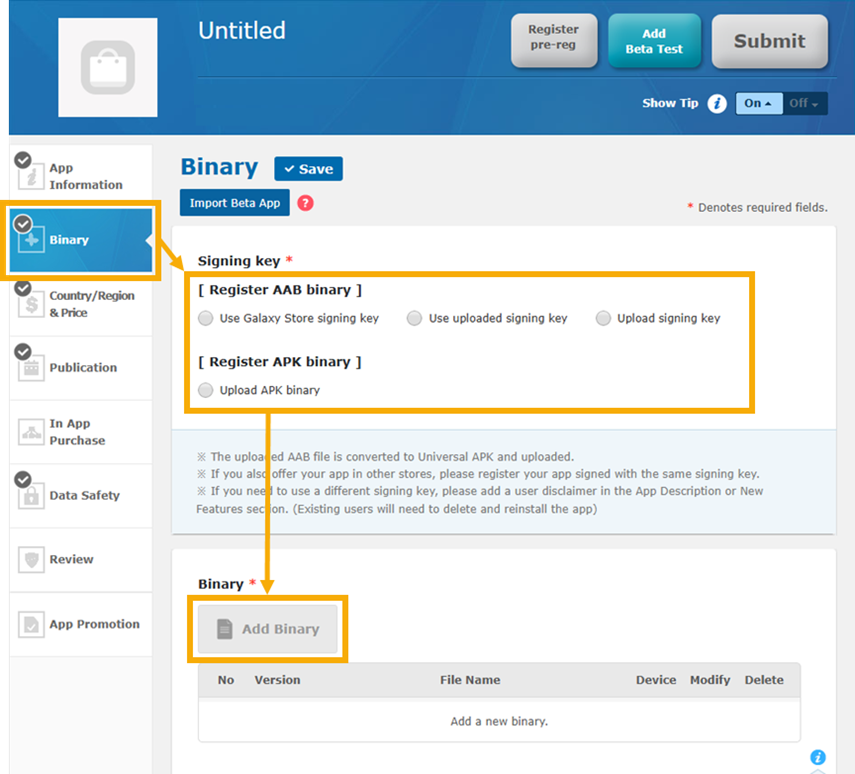Select Upload APK binary option

(205, 390)
